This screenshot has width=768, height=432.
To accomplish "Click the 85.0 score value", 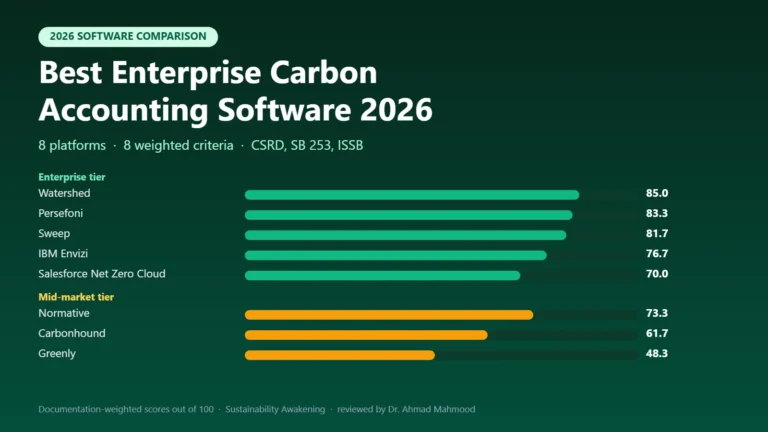I will pyautogui.click(x=657, y=193).
